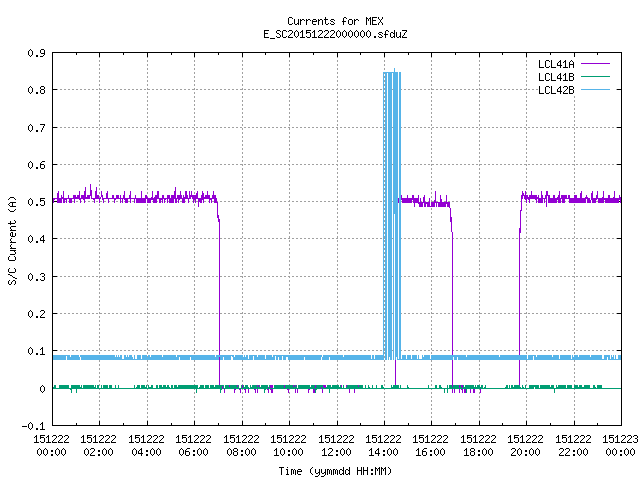The image size is (640, 480).
Task: Click the 0.1 y-axis tick label
Action: (x=36, y=351)
